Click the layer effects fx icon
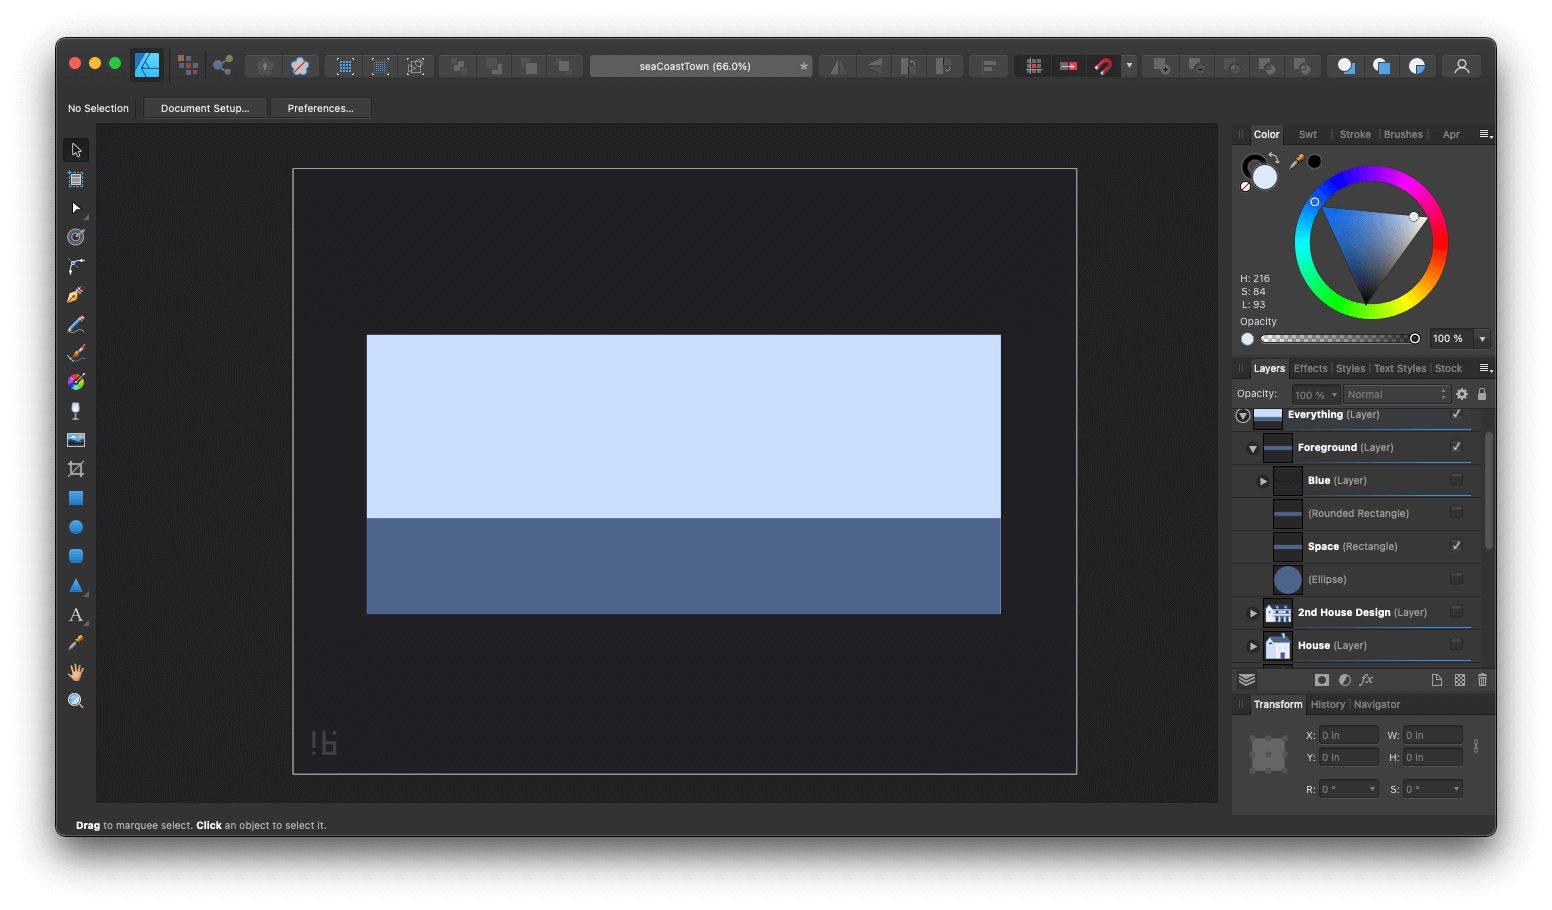The image size is (1552, 910). point(1366,680)
